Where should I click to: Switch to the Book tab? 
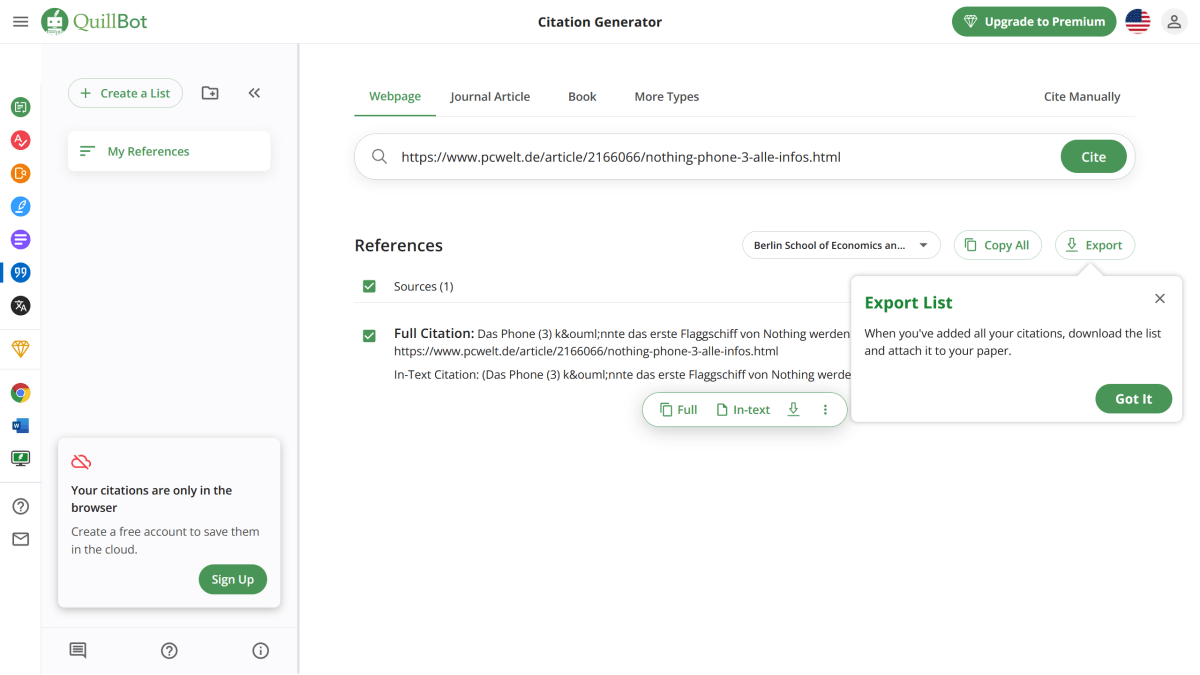[x=582, y=97]
